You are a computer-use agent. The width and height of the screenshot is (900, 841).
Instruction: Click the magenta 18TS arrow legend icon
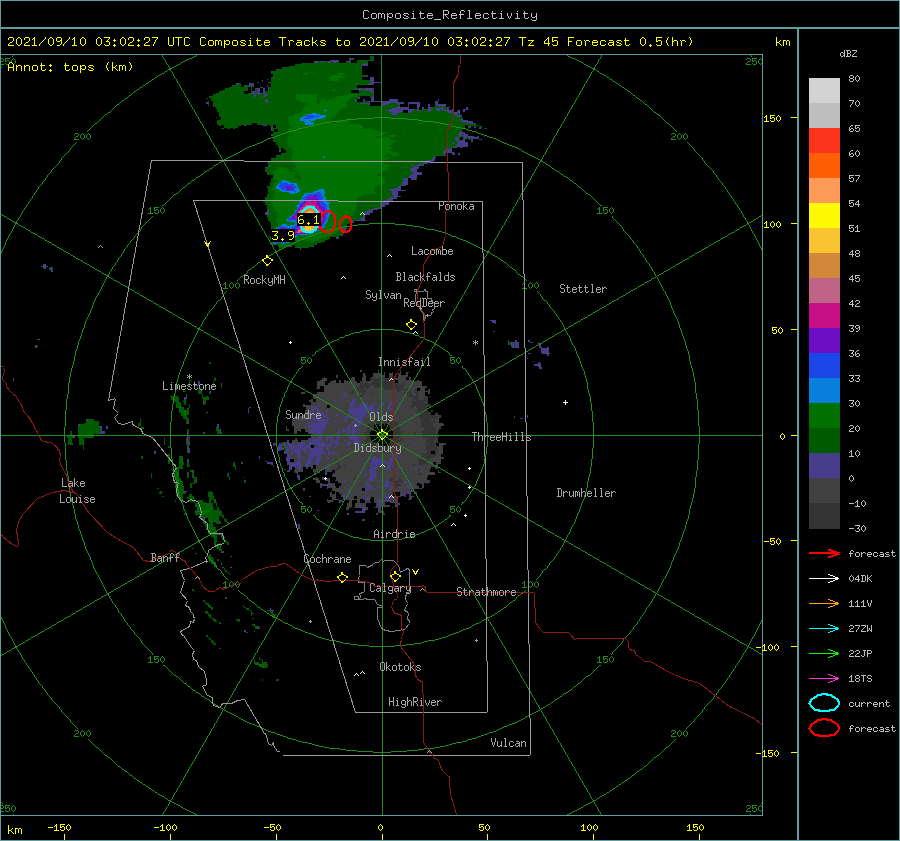pyautogui.click(x=824, y=679)
